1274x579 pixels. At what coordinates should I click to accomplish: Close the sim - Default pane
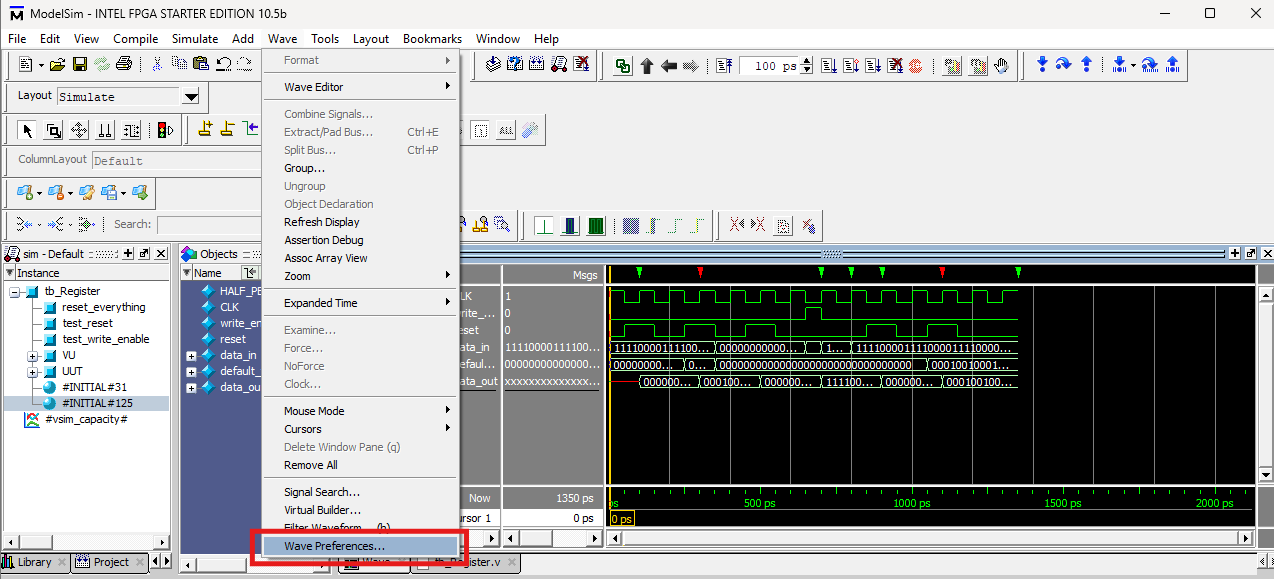point(161,254)
